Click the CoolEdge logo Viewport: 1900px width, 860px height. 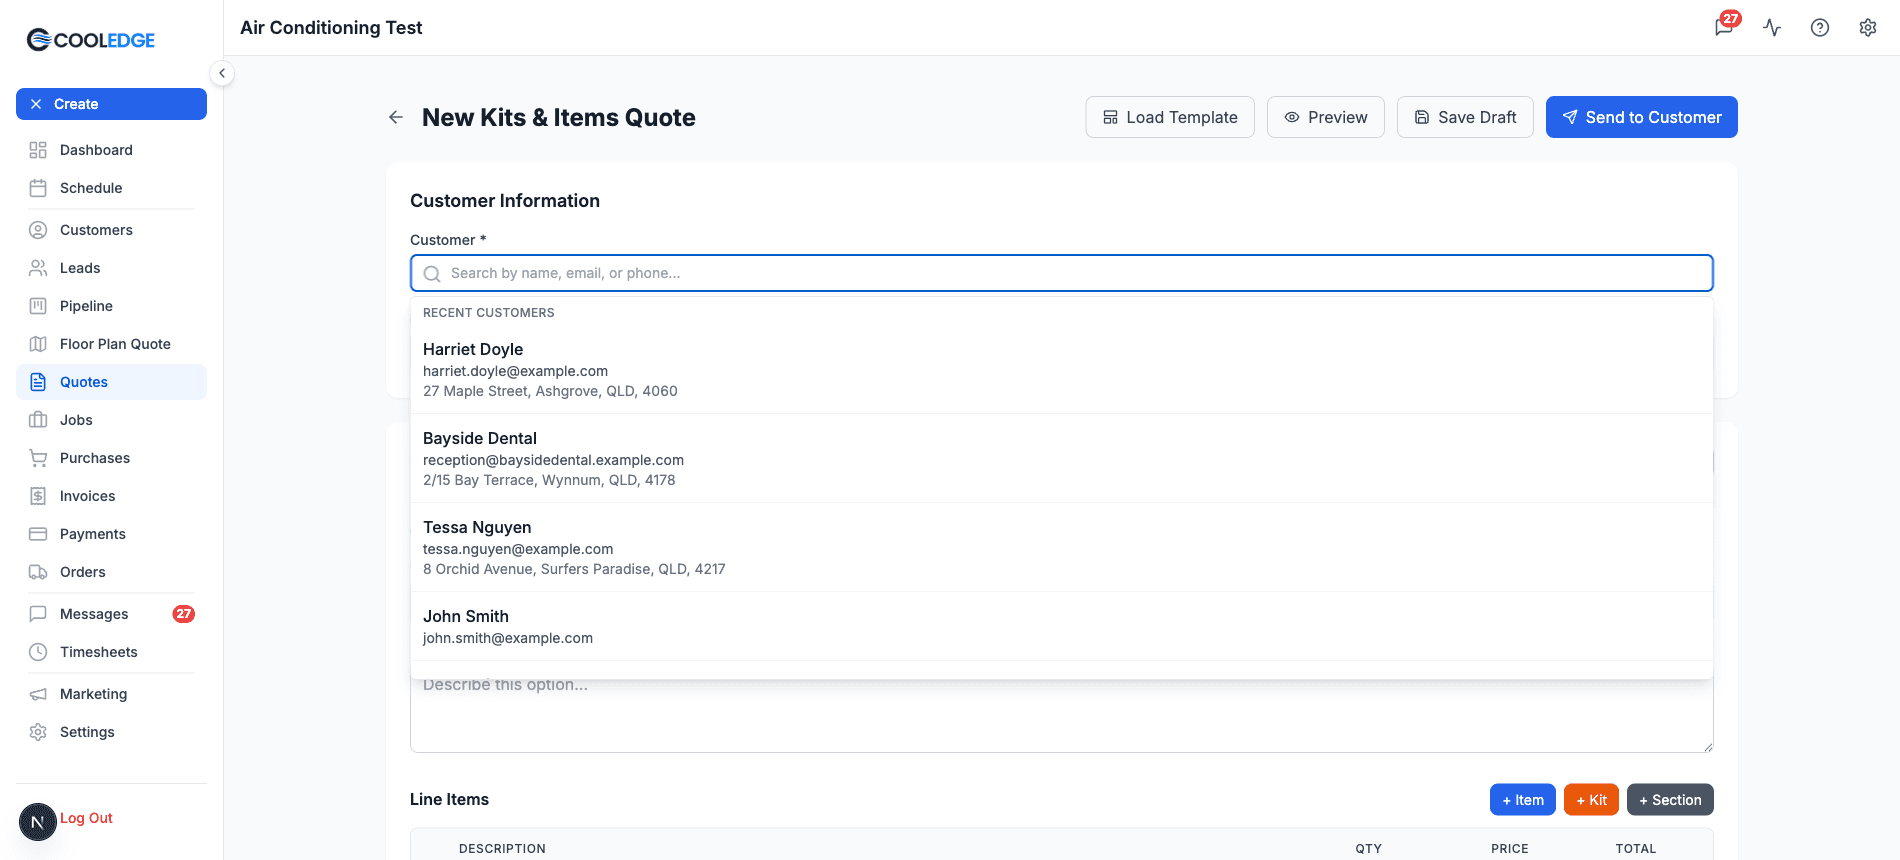click(91, 40)
